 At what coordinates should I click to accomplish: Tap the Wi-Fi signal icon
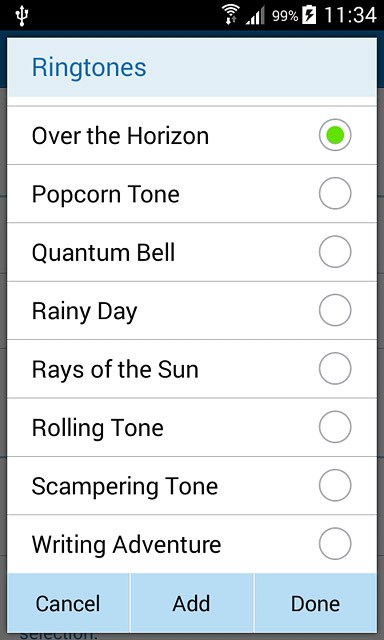tap(231, 15)
